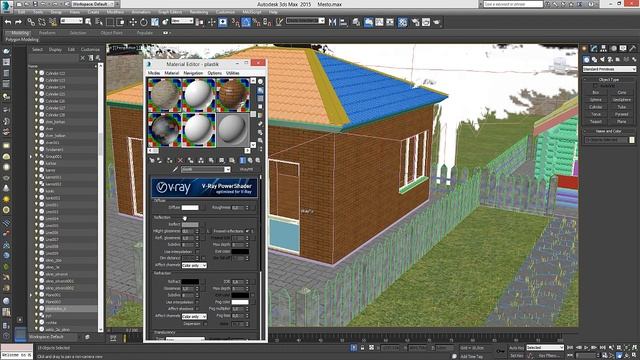The image size is (640, 360).
Task: Click the Undo arrow in main toolbar
Action: [8, 22]
